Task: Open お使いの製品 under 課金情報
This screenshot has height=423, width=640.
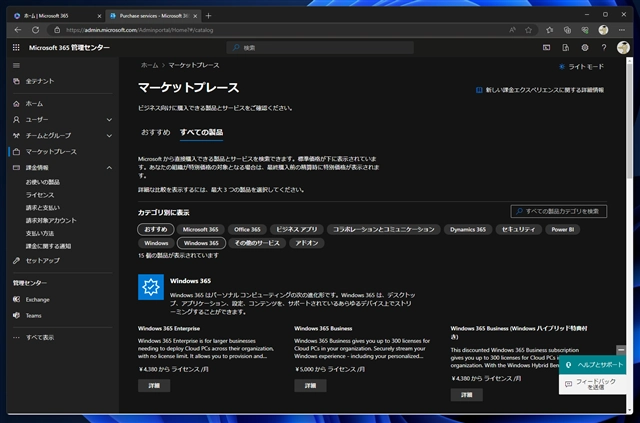Action: (43, 182)
